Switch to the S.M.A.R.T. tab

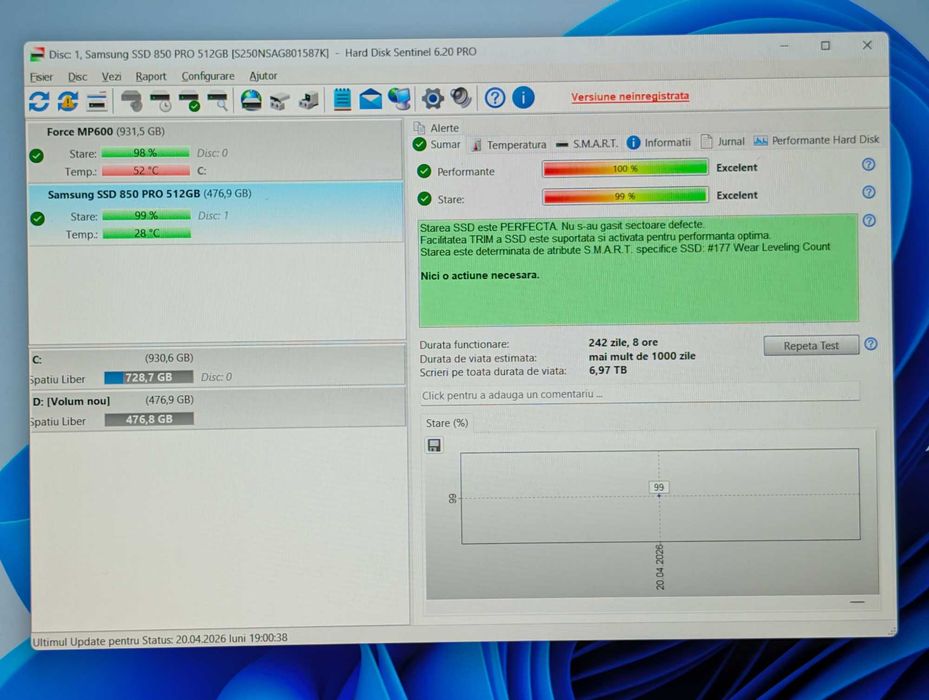click(587, 143)
